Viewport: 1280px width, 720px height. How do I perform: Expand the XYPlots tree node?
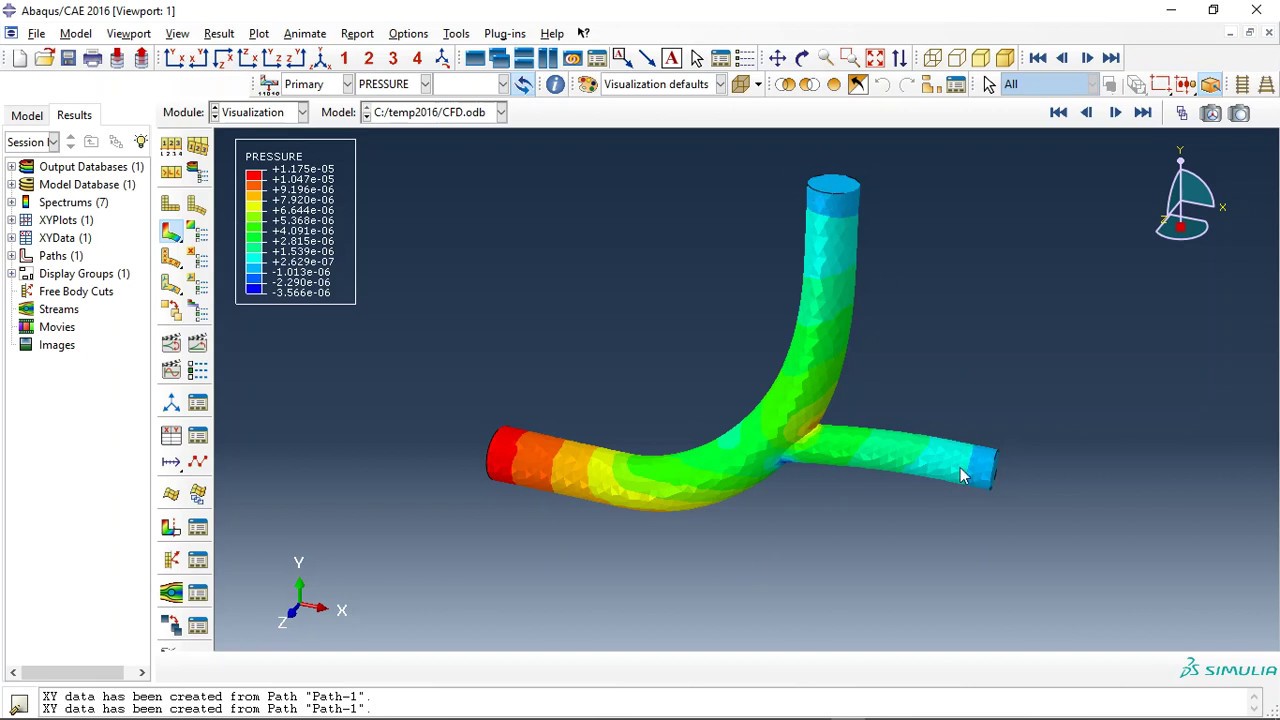pos(12,220)
